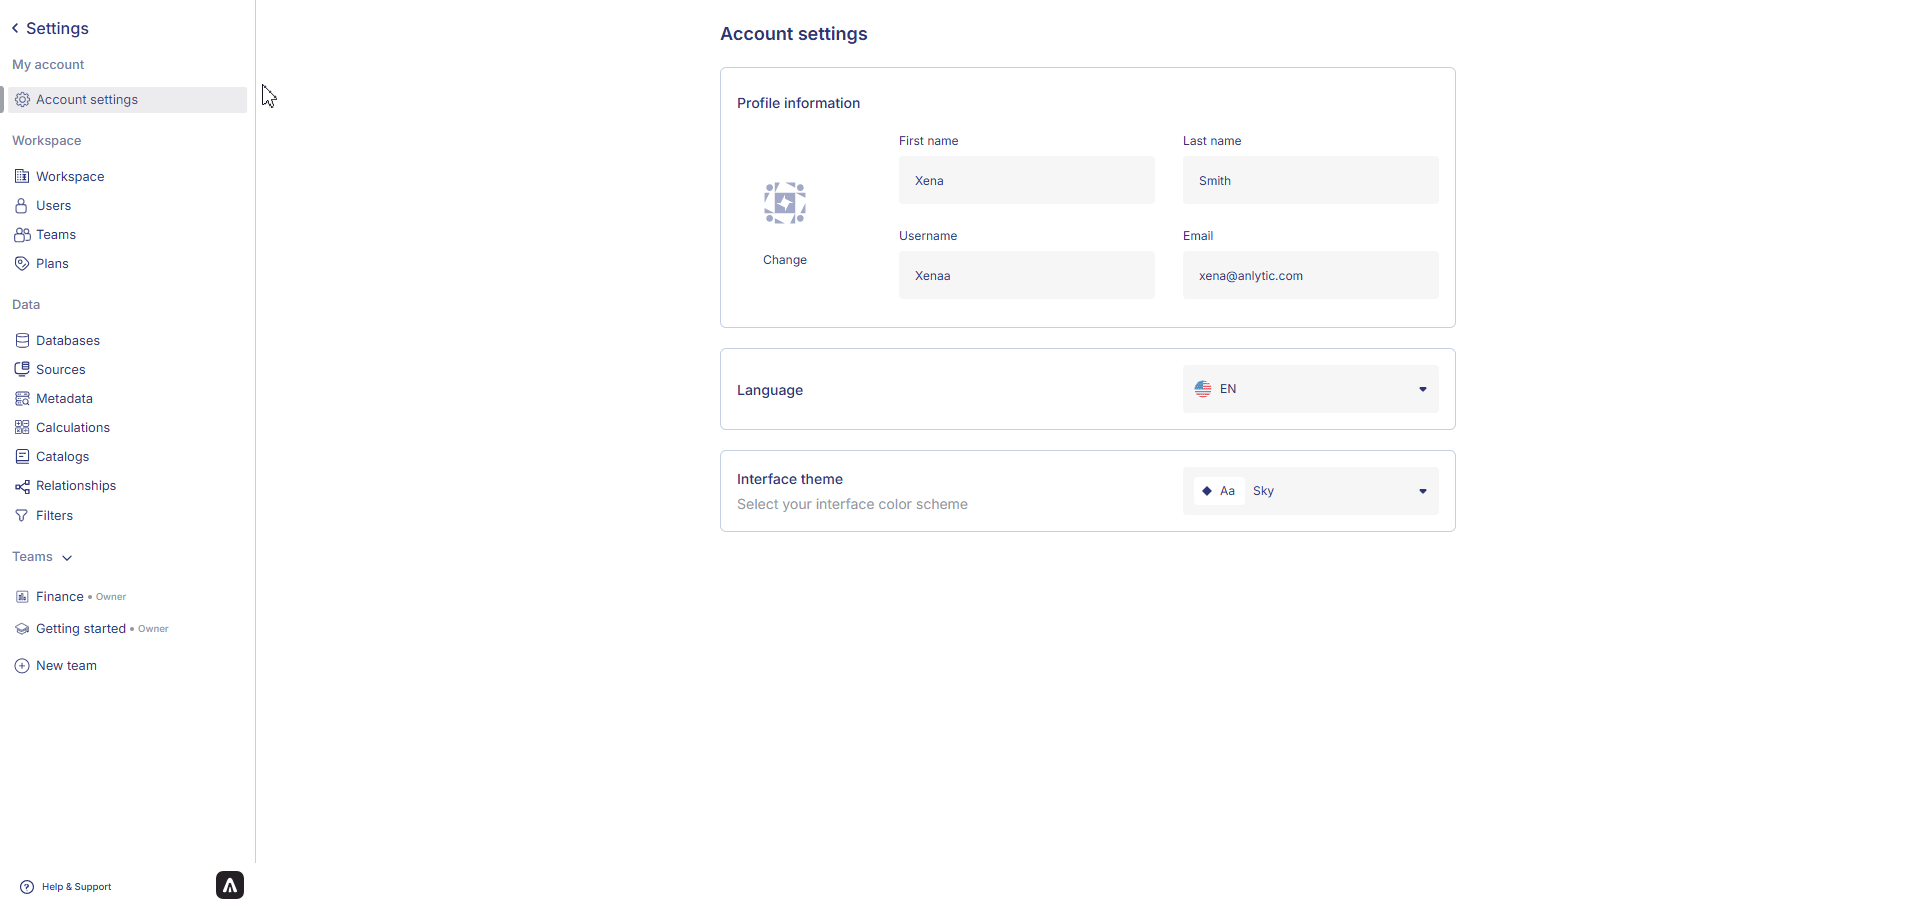Viewport: 1920px width, 911px height.
Task: Click the Filters funnel icon
Action: pos(22,516)
